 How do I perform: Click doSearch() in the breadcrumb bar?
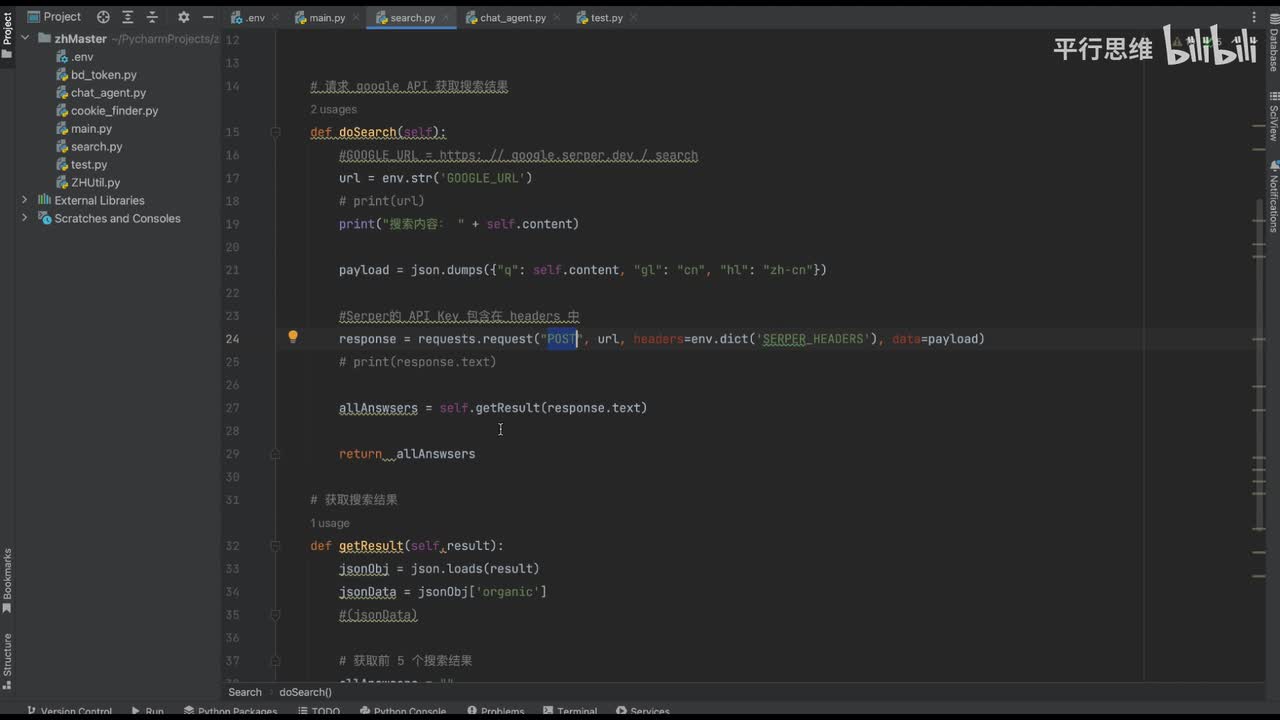point(305,692)
